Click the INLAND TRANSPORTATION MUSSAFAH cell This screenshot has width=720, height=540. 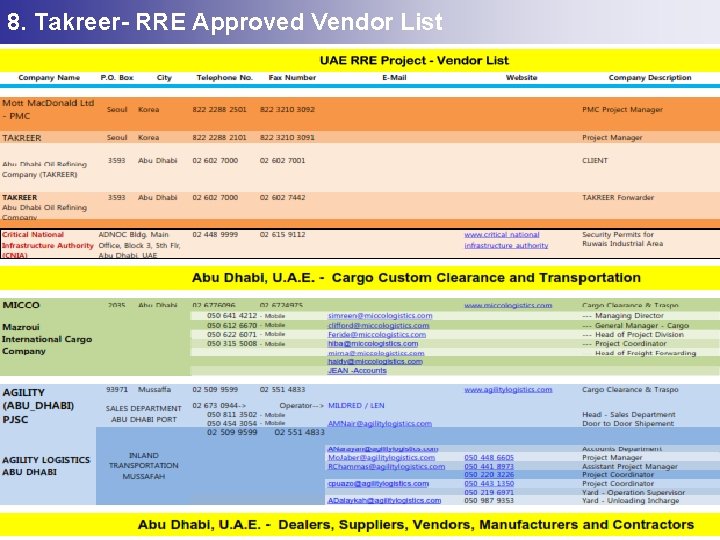coord(144,466)
